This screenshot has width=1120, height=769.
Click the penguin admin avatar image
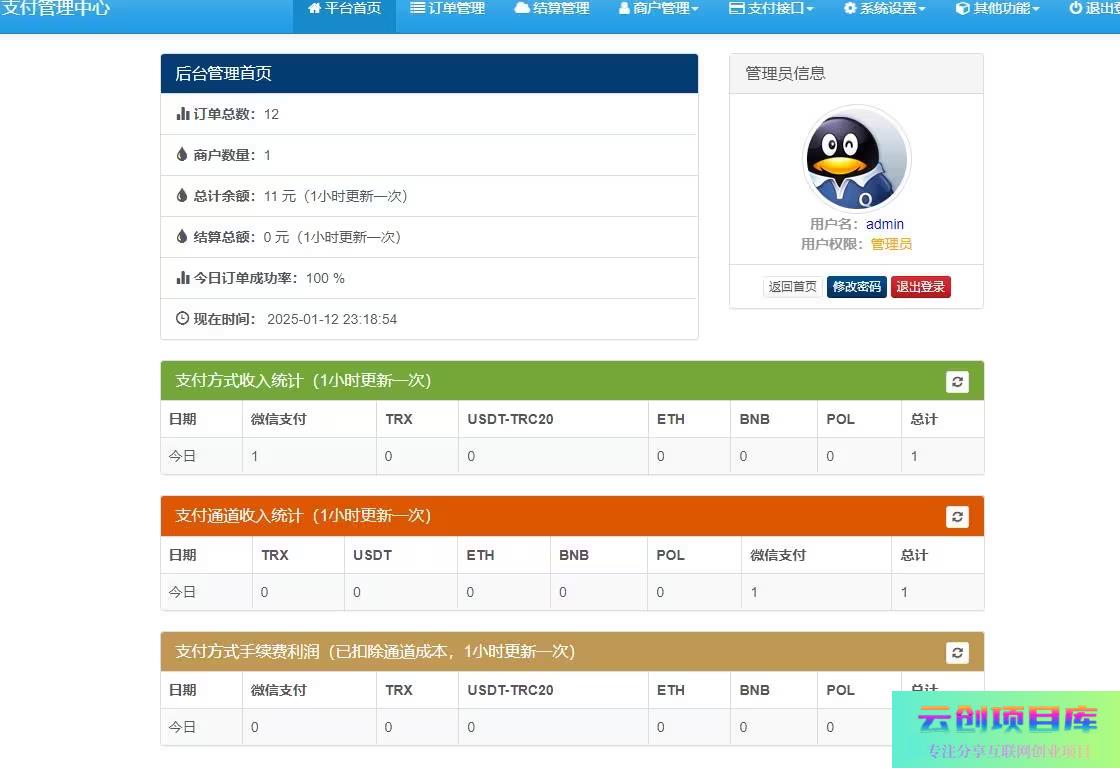tap(857, 159)
